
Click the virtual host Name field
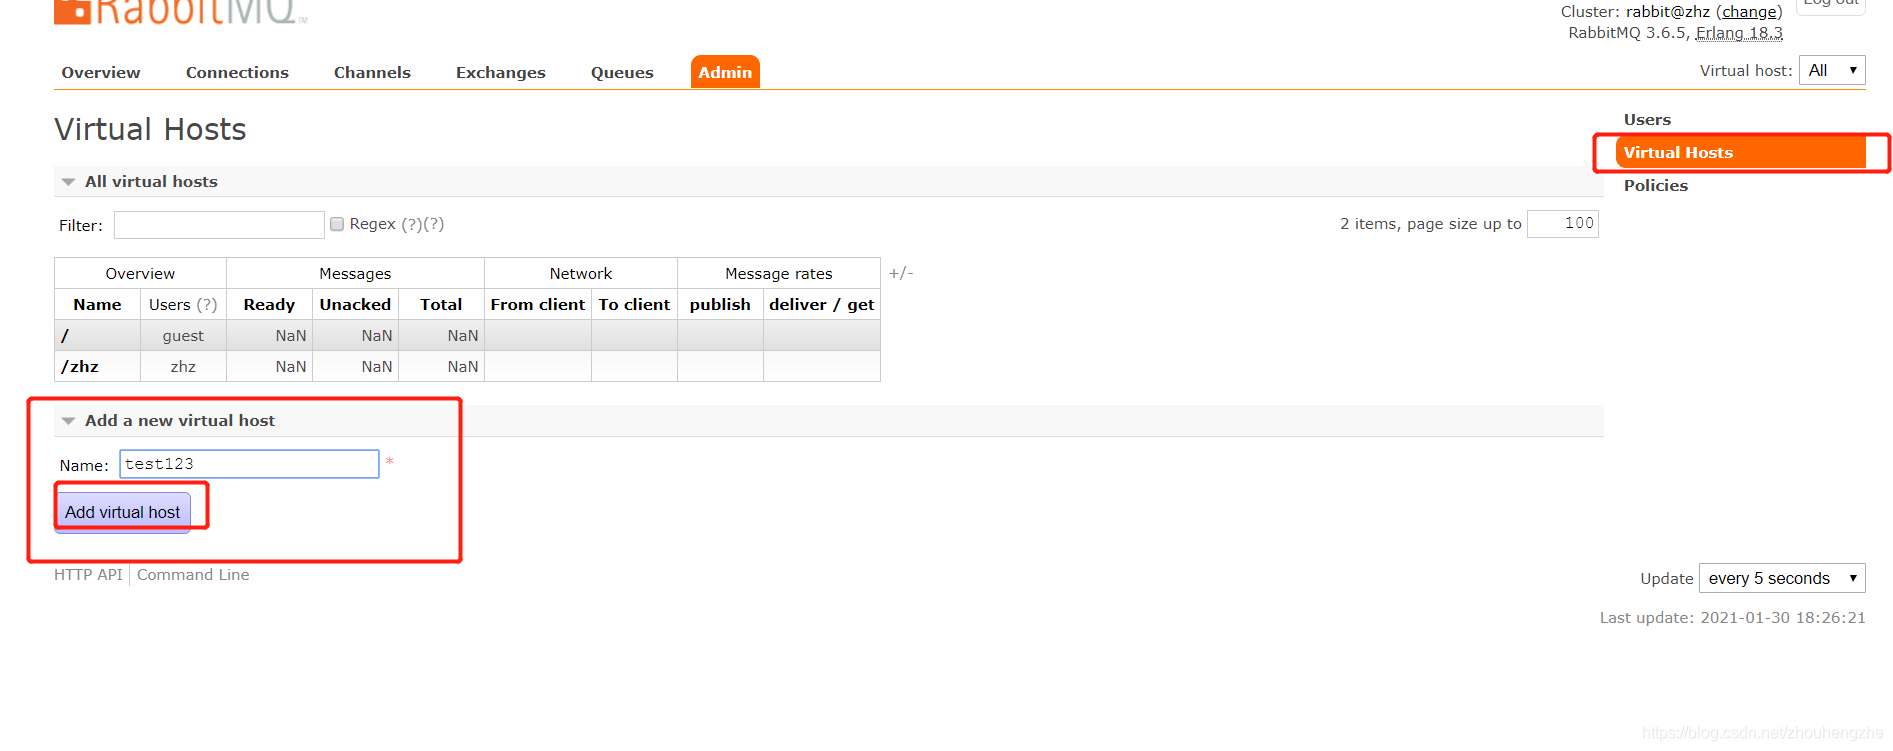pyautogui.click(x=249, y=464)
